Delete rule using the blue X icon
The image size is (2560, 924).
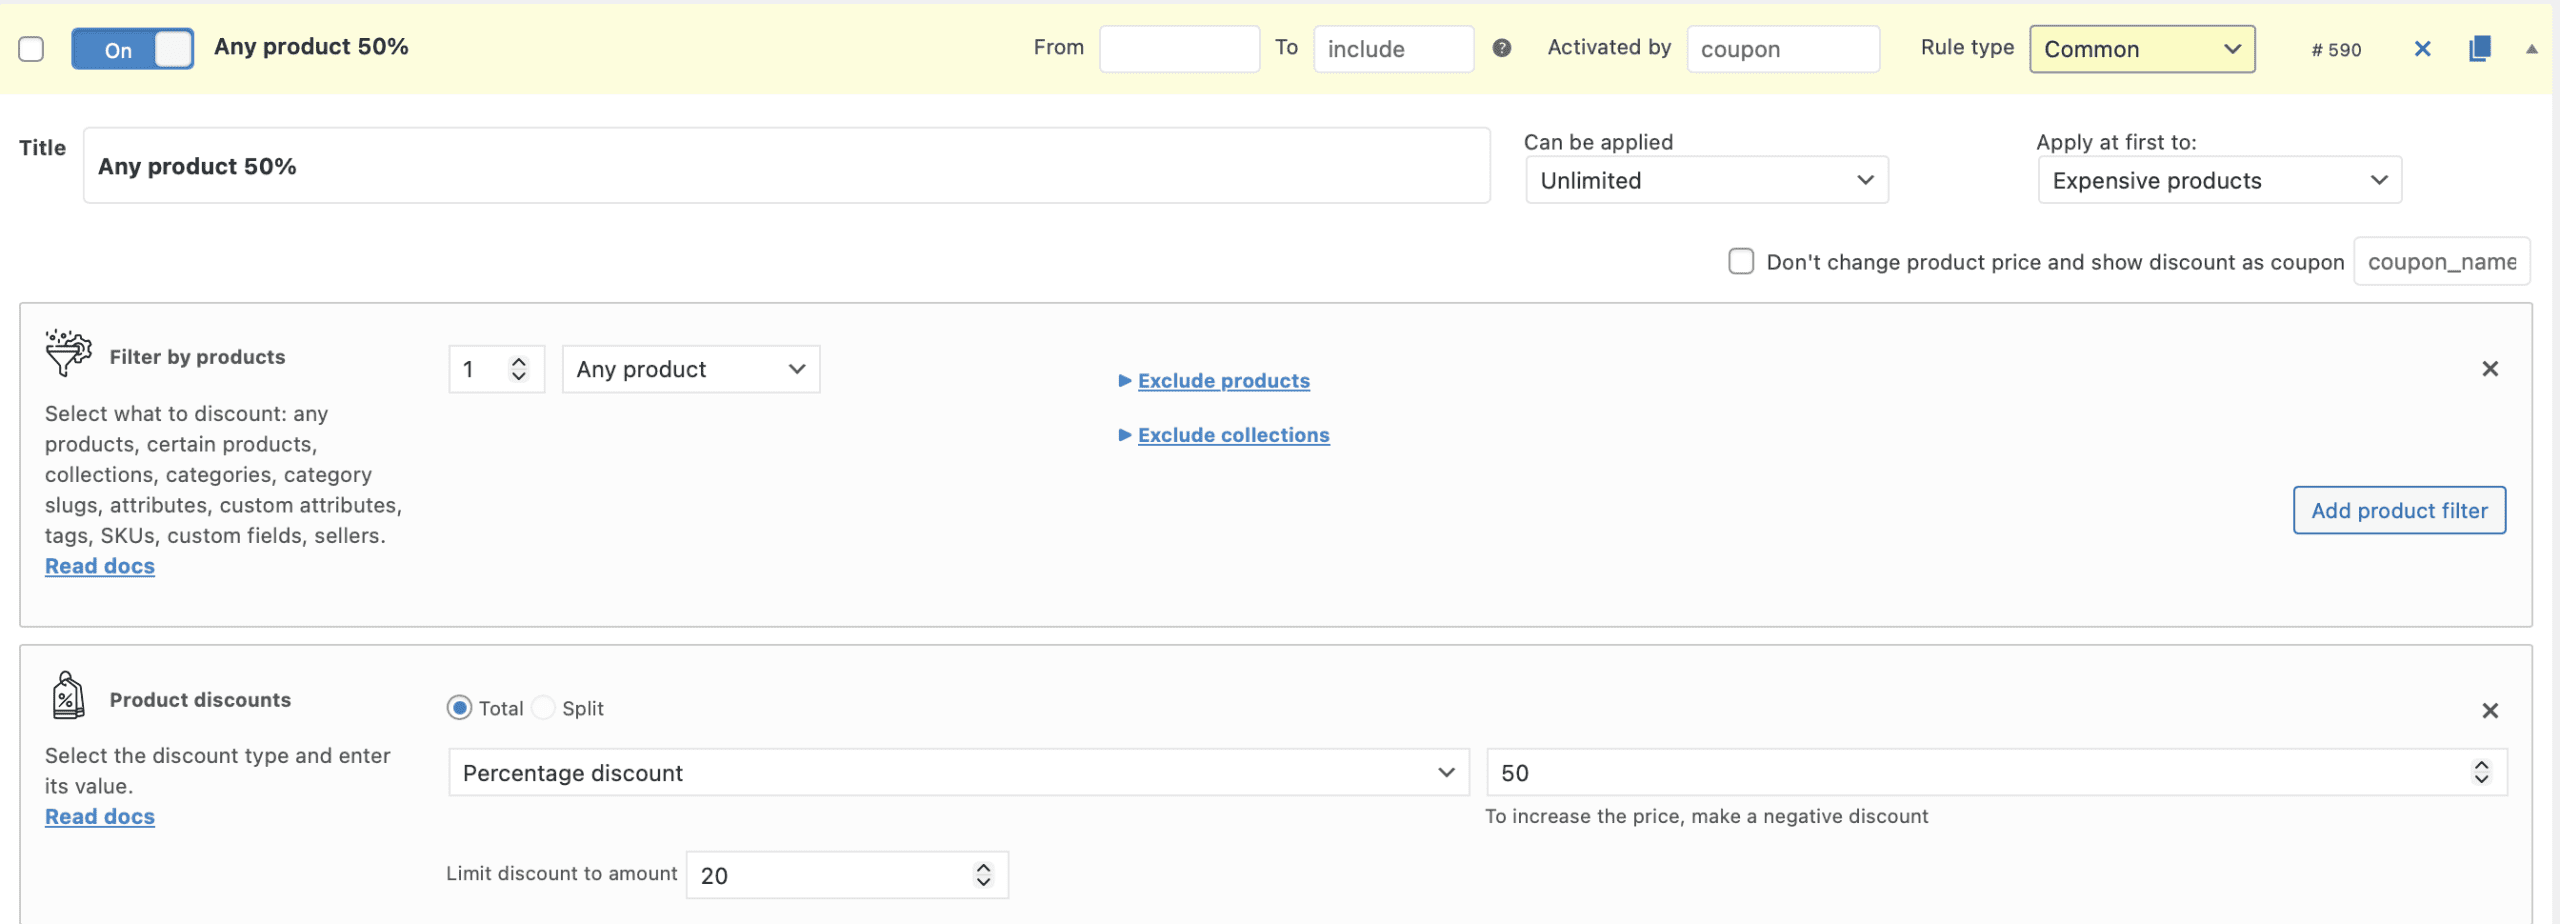click(2422, 49)
